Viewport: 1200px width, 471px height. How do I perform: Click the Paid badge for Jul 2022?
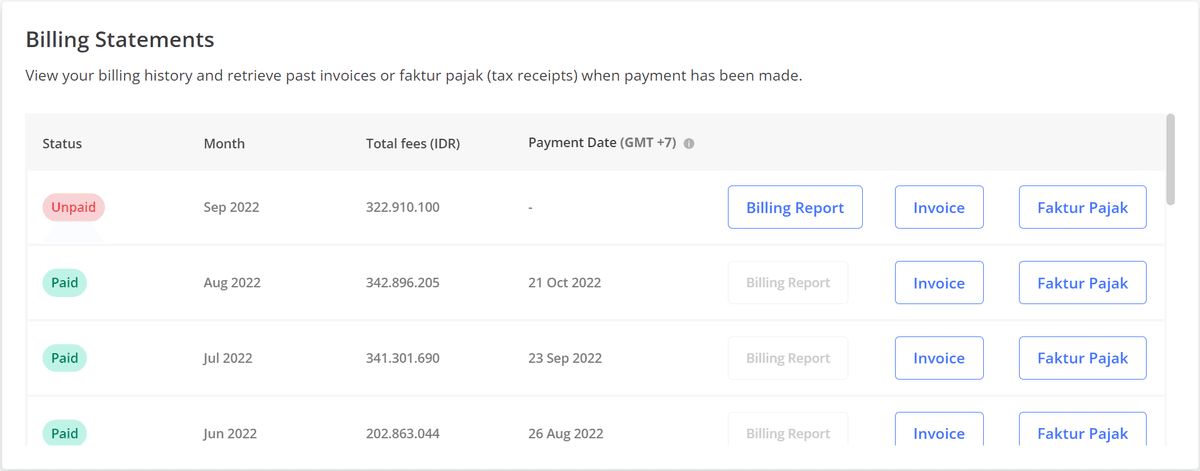click(65, 358)
